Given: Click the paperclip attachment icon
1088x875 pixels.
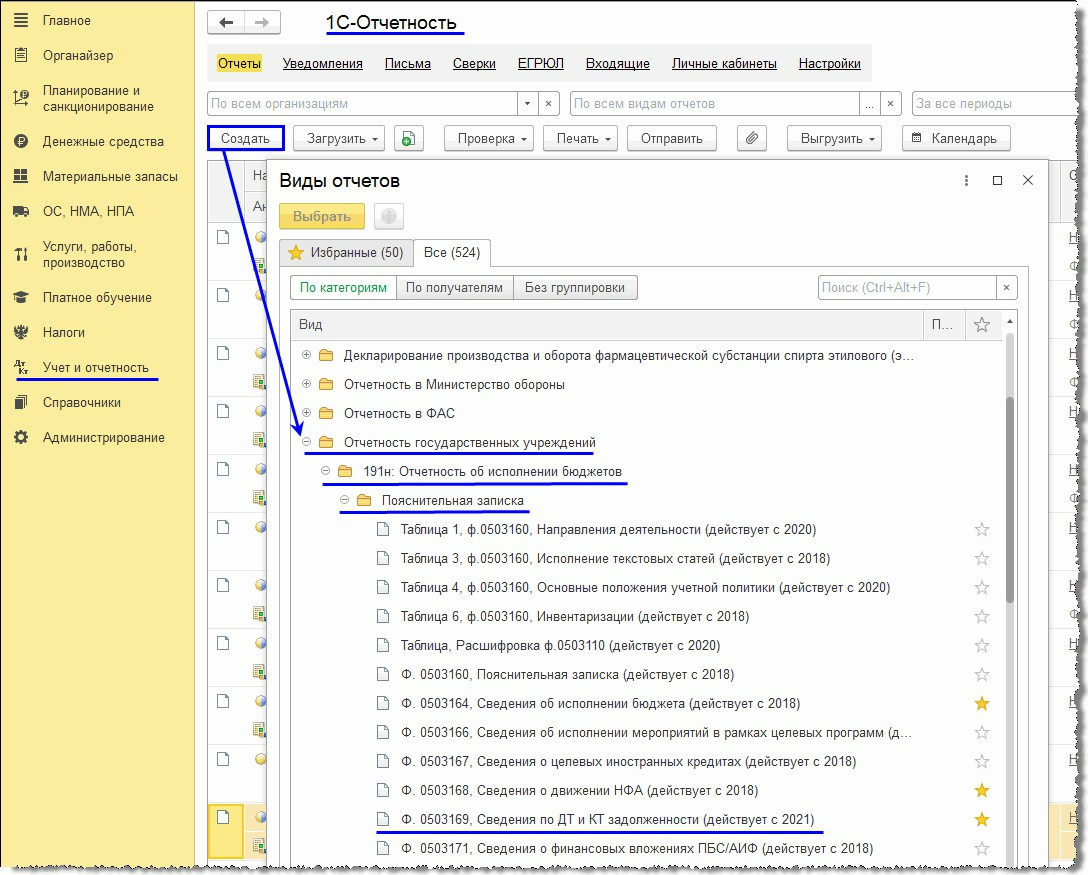Looking at the screenshot, I should (x=751, y=138).
